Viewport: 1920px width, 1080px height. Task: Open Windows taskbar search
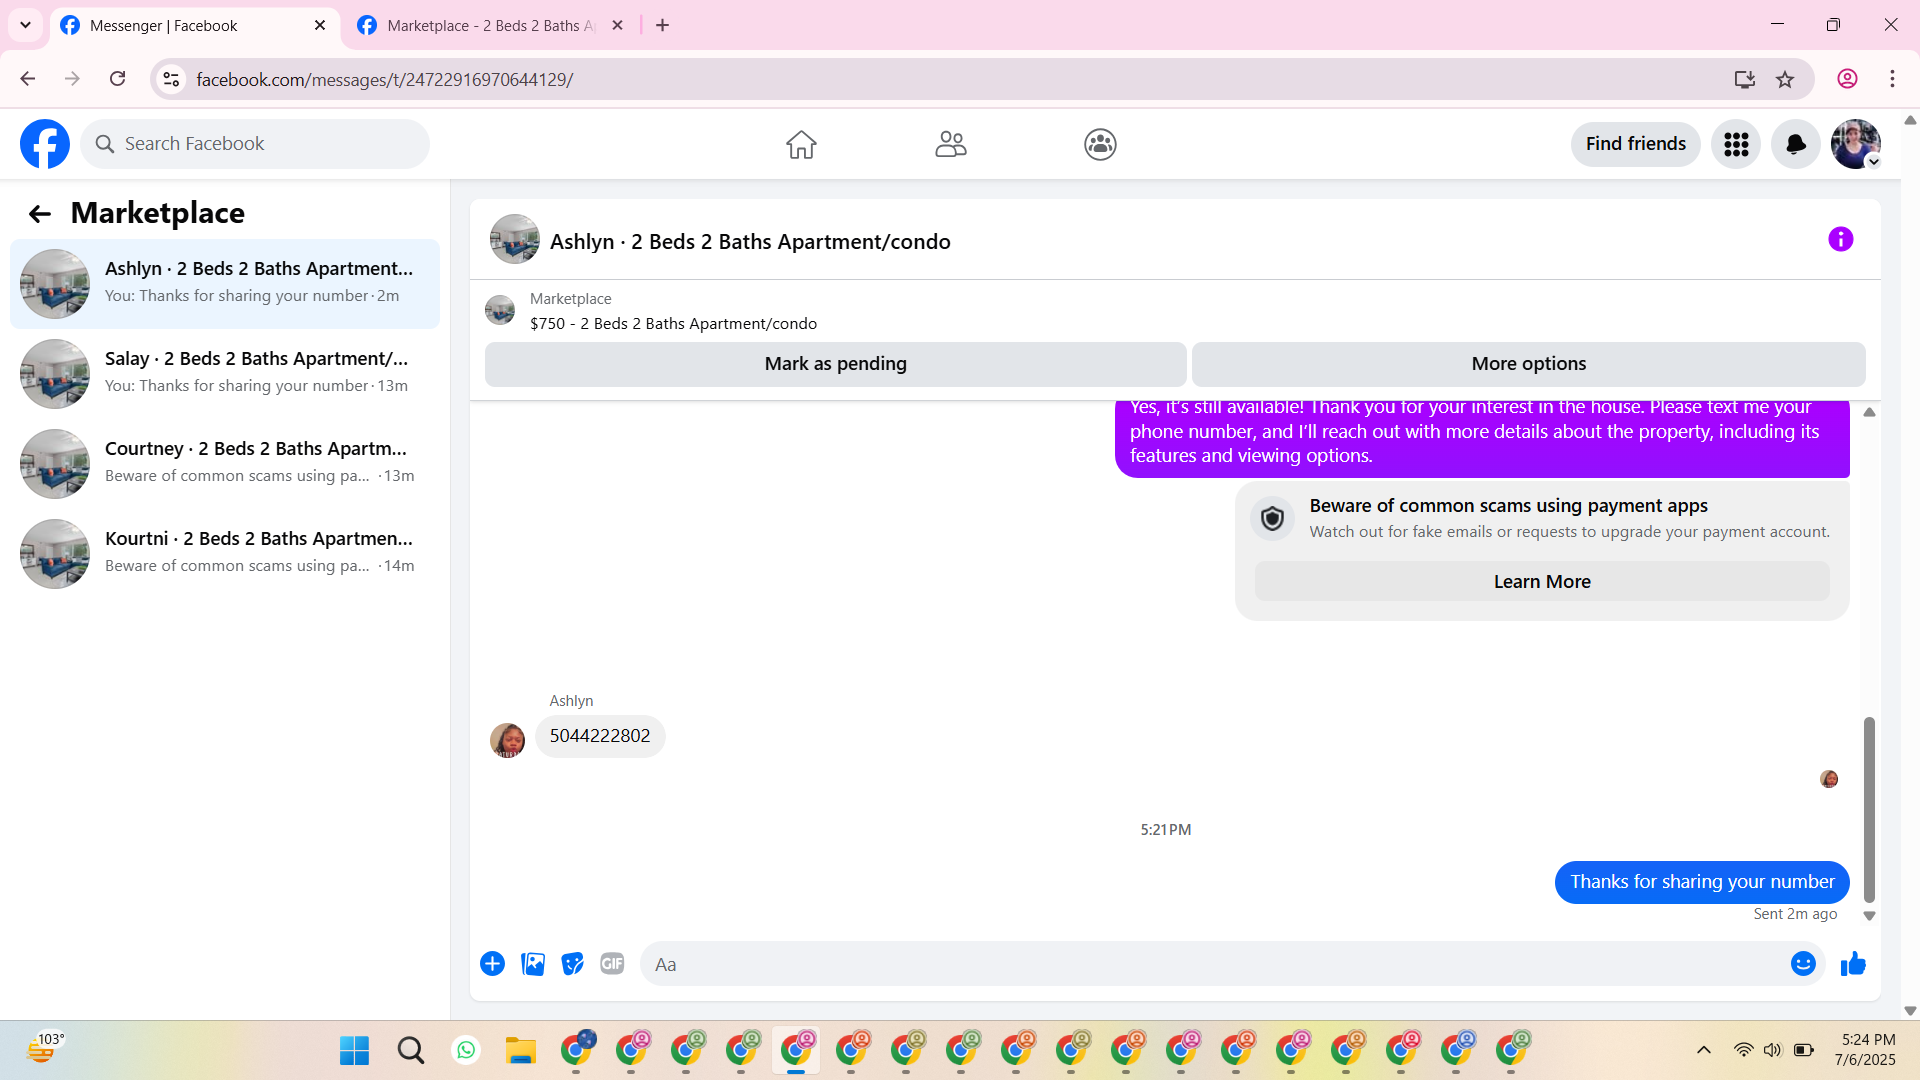[x=410, y=1051]
